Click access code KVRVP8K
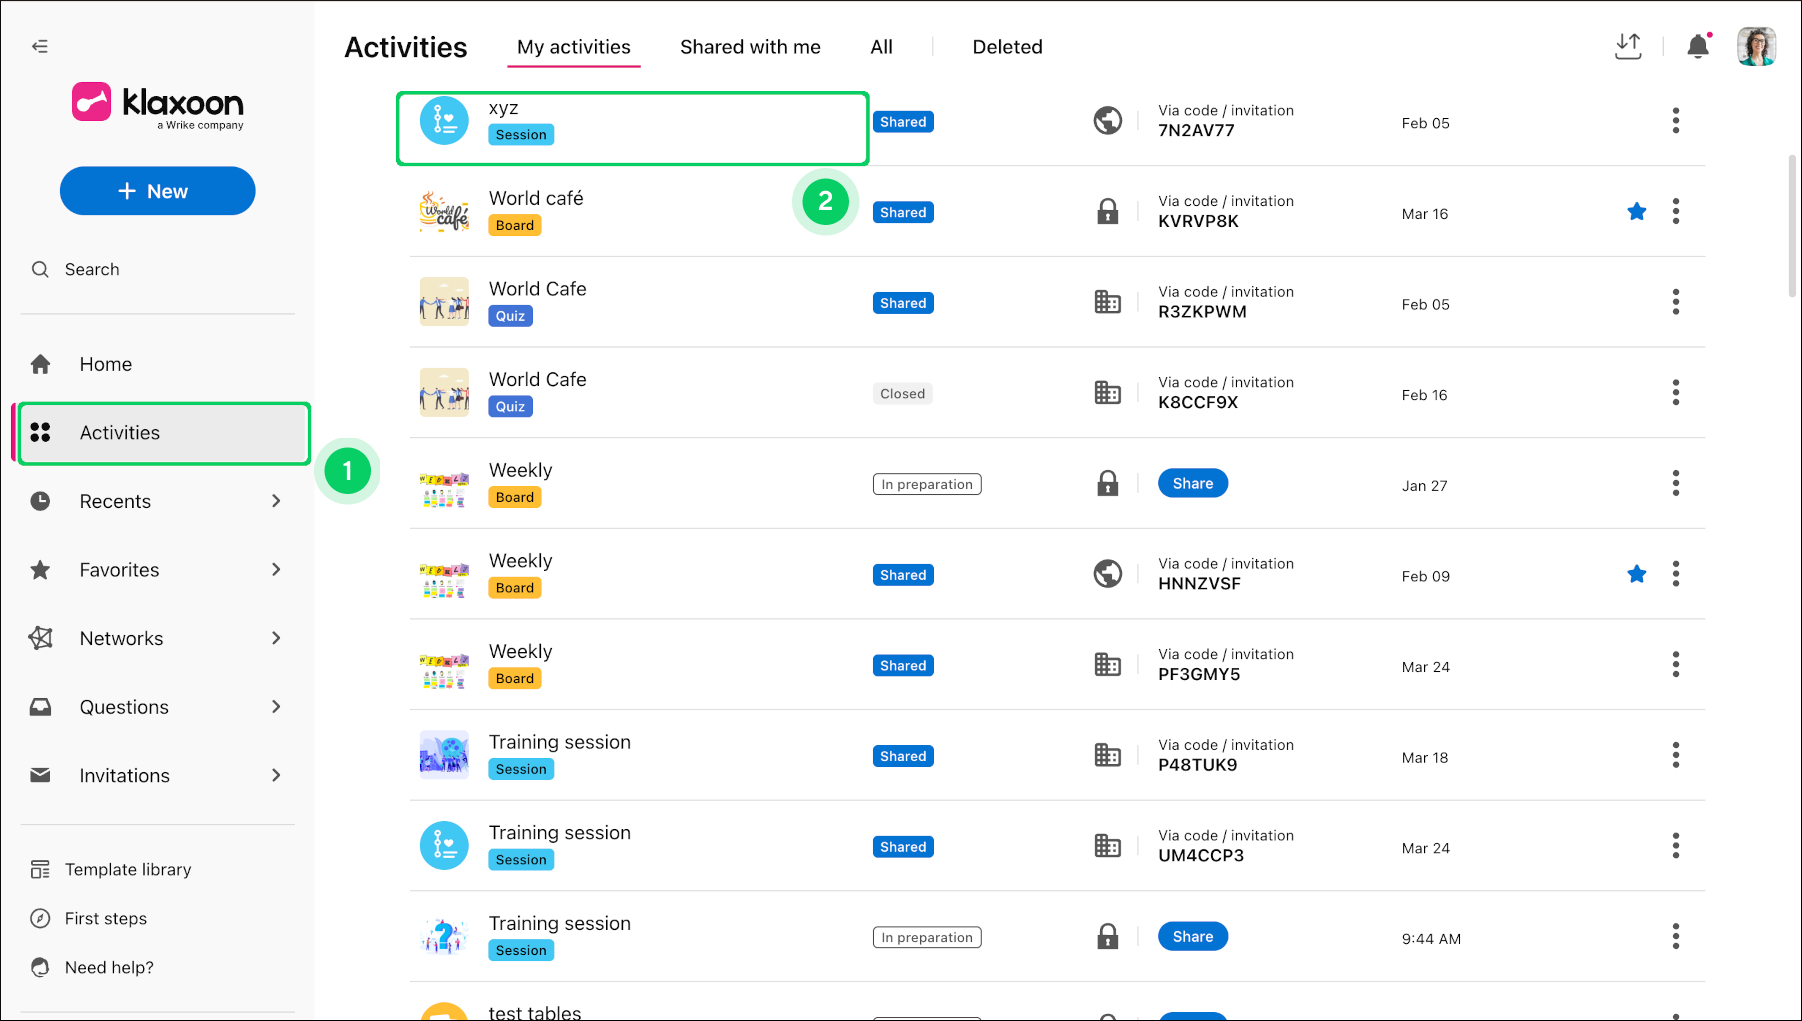 tap(1198, 221)
